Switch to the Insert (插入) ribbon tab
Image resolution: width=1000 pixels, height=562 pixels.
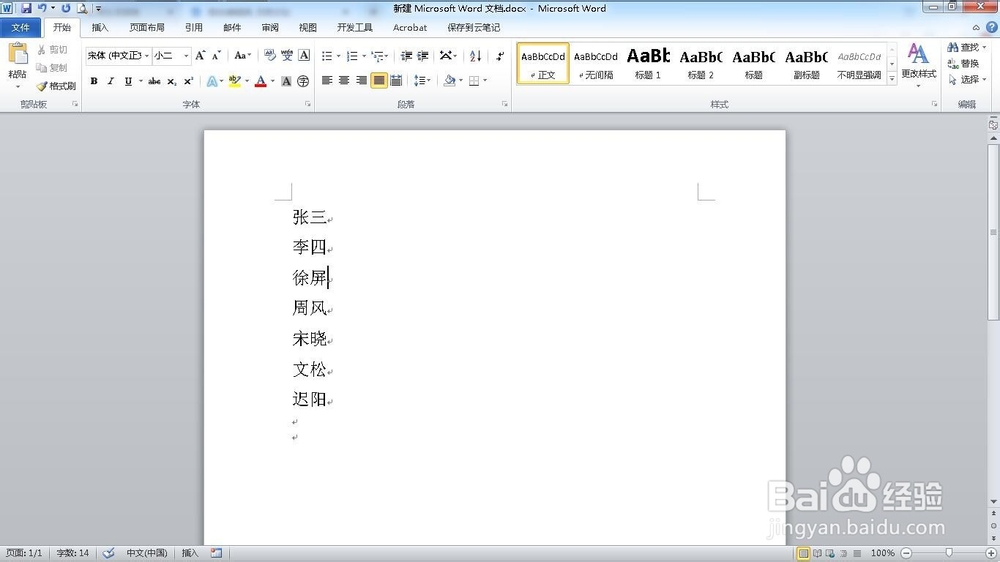(x=99, y=27)
